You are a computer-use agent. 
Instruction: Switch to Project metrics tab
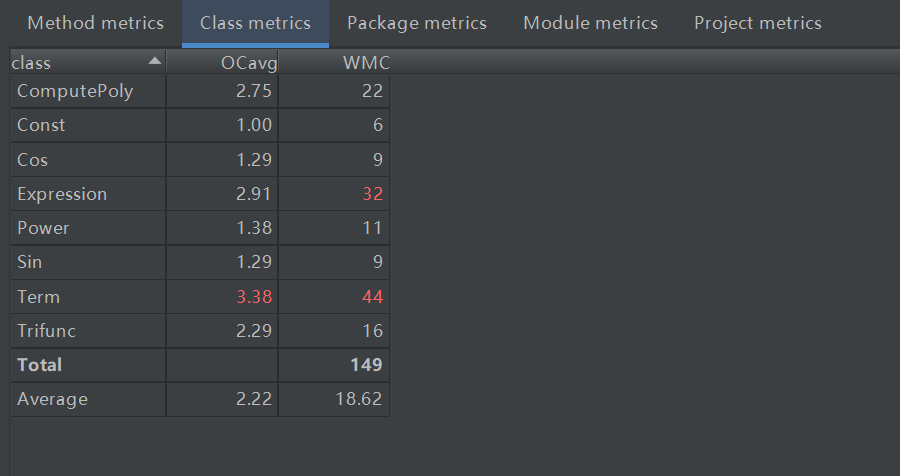[x=757, y=23]
